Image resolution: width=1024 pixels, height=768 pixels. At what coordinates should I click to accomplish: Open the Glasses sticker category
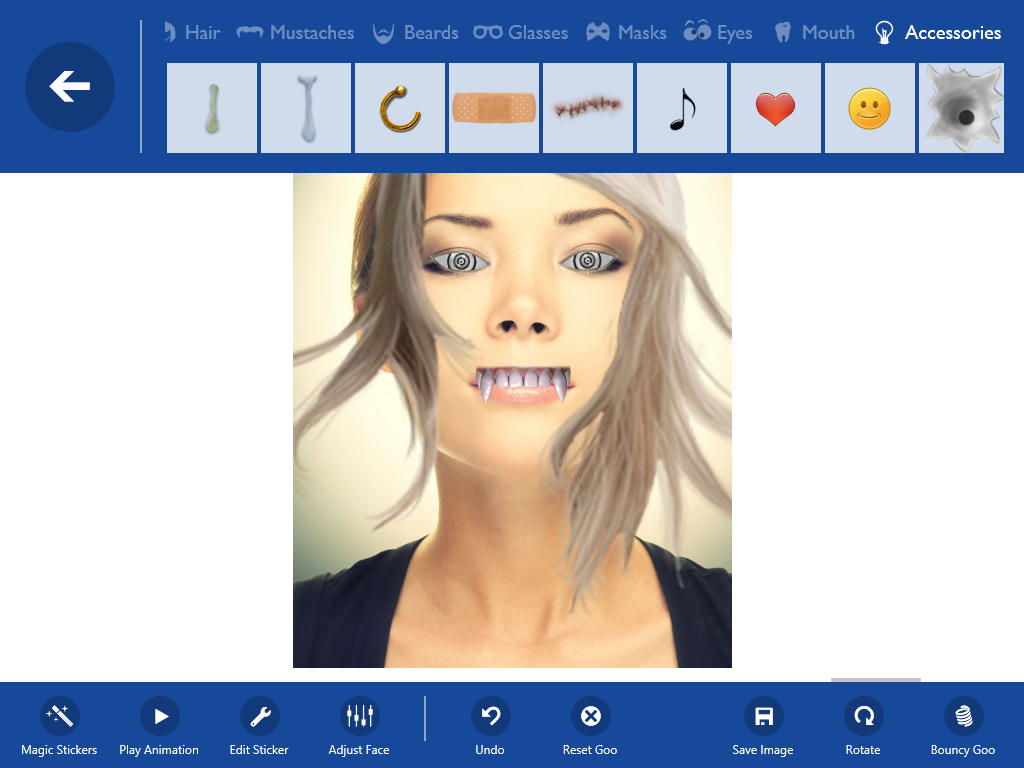point(521,33)
